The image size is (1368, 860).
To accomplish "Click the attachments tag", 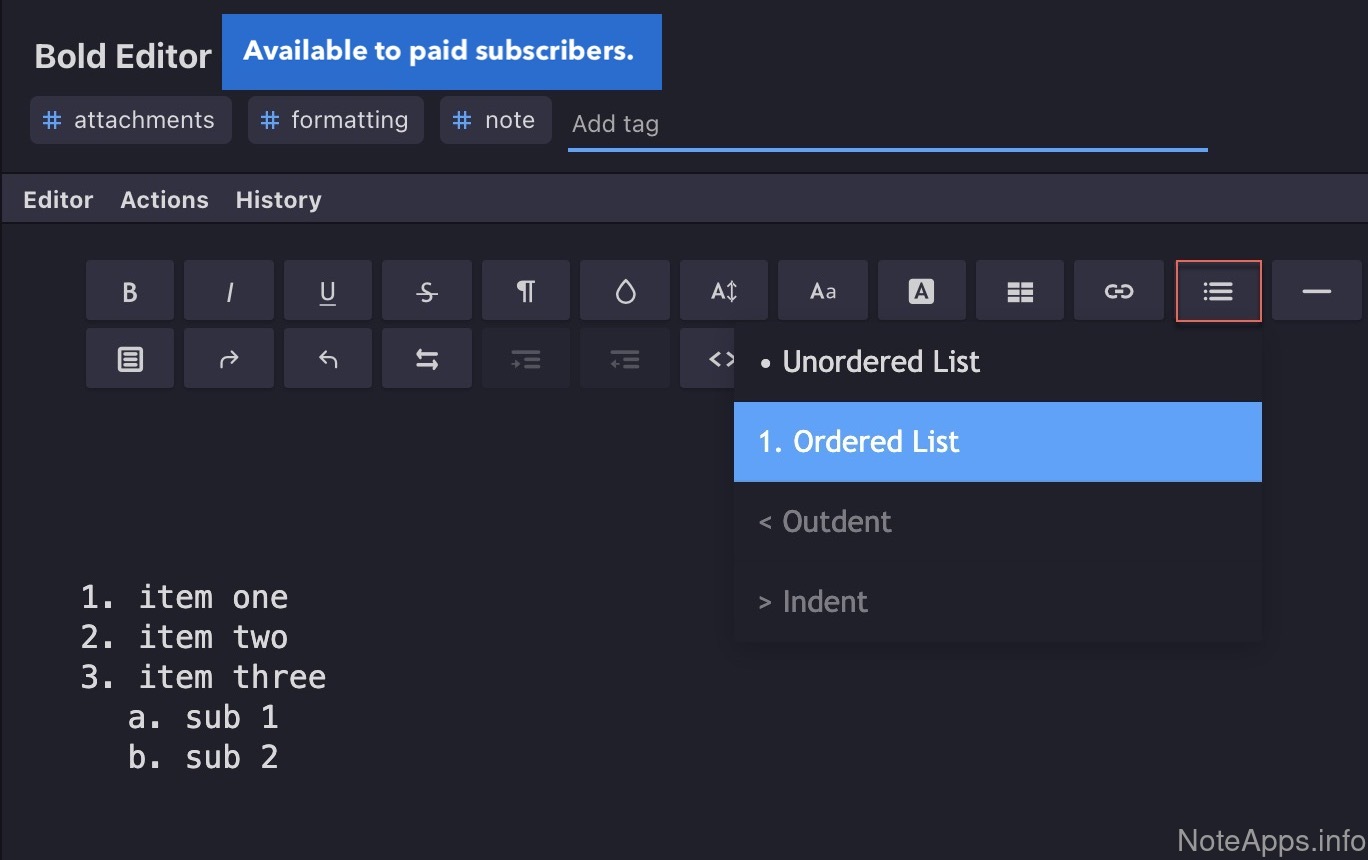I will tap(131, 121).
